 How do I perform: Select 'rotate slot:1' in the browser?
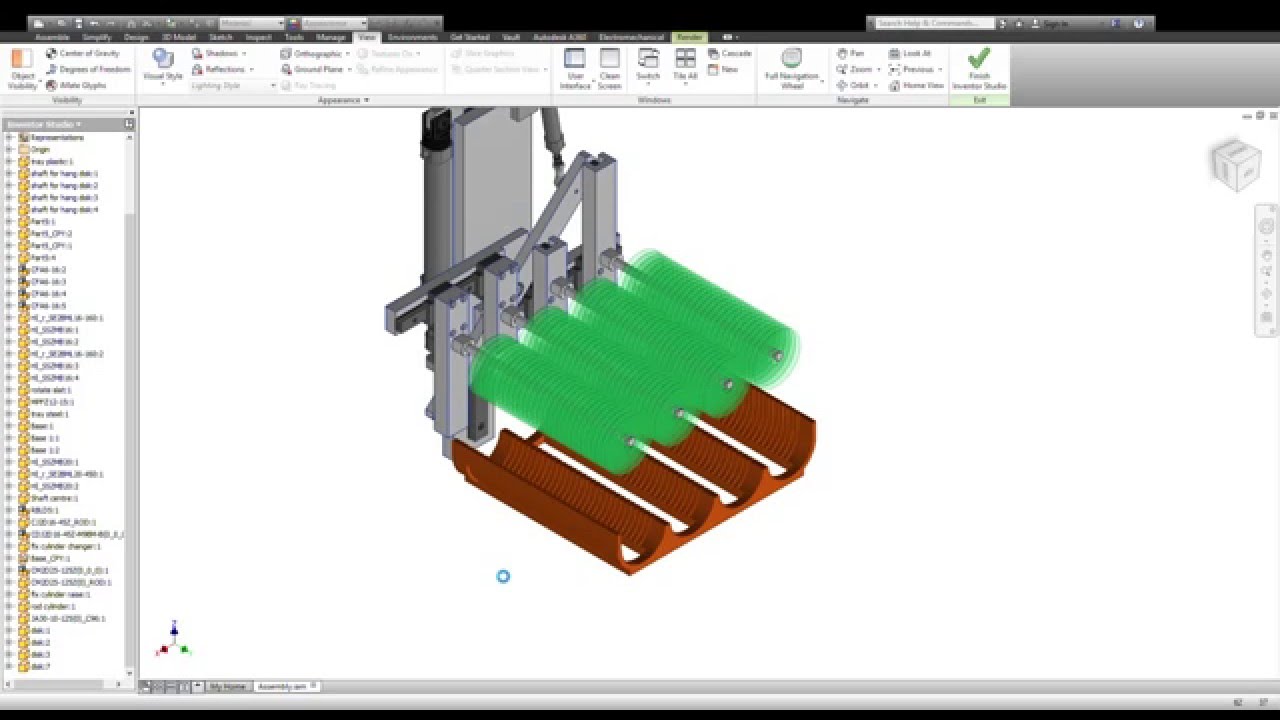click(51, 390)
